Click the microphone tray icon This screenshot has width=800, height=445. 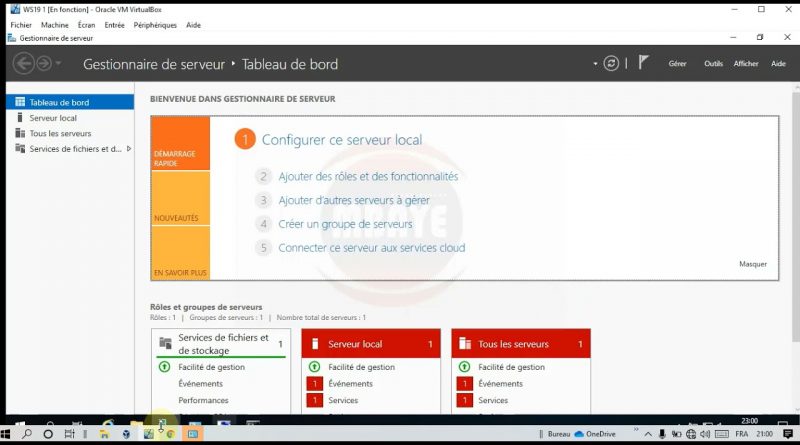[662, 434]
